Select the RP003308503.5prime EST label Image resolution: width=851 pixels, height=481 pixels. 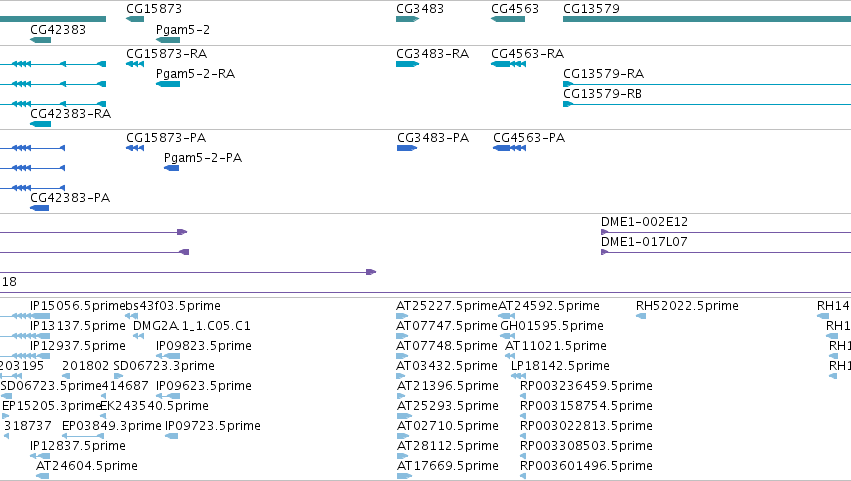[586, 446]
